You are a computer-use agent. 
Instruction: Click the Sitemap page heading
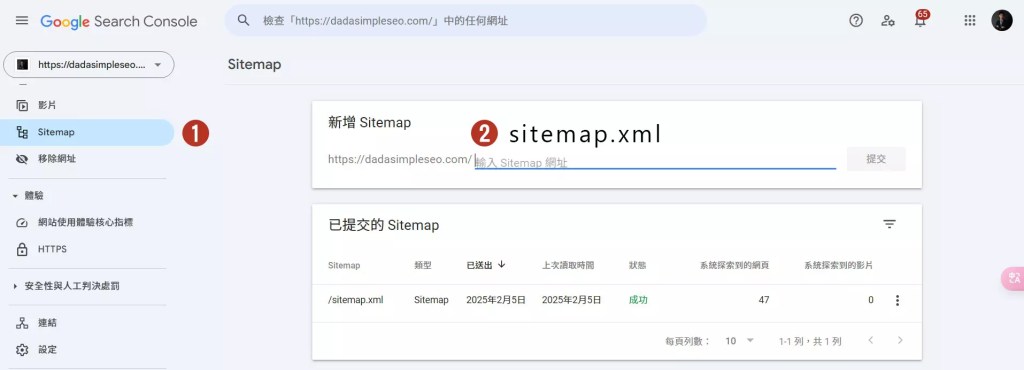pos(255,65)
